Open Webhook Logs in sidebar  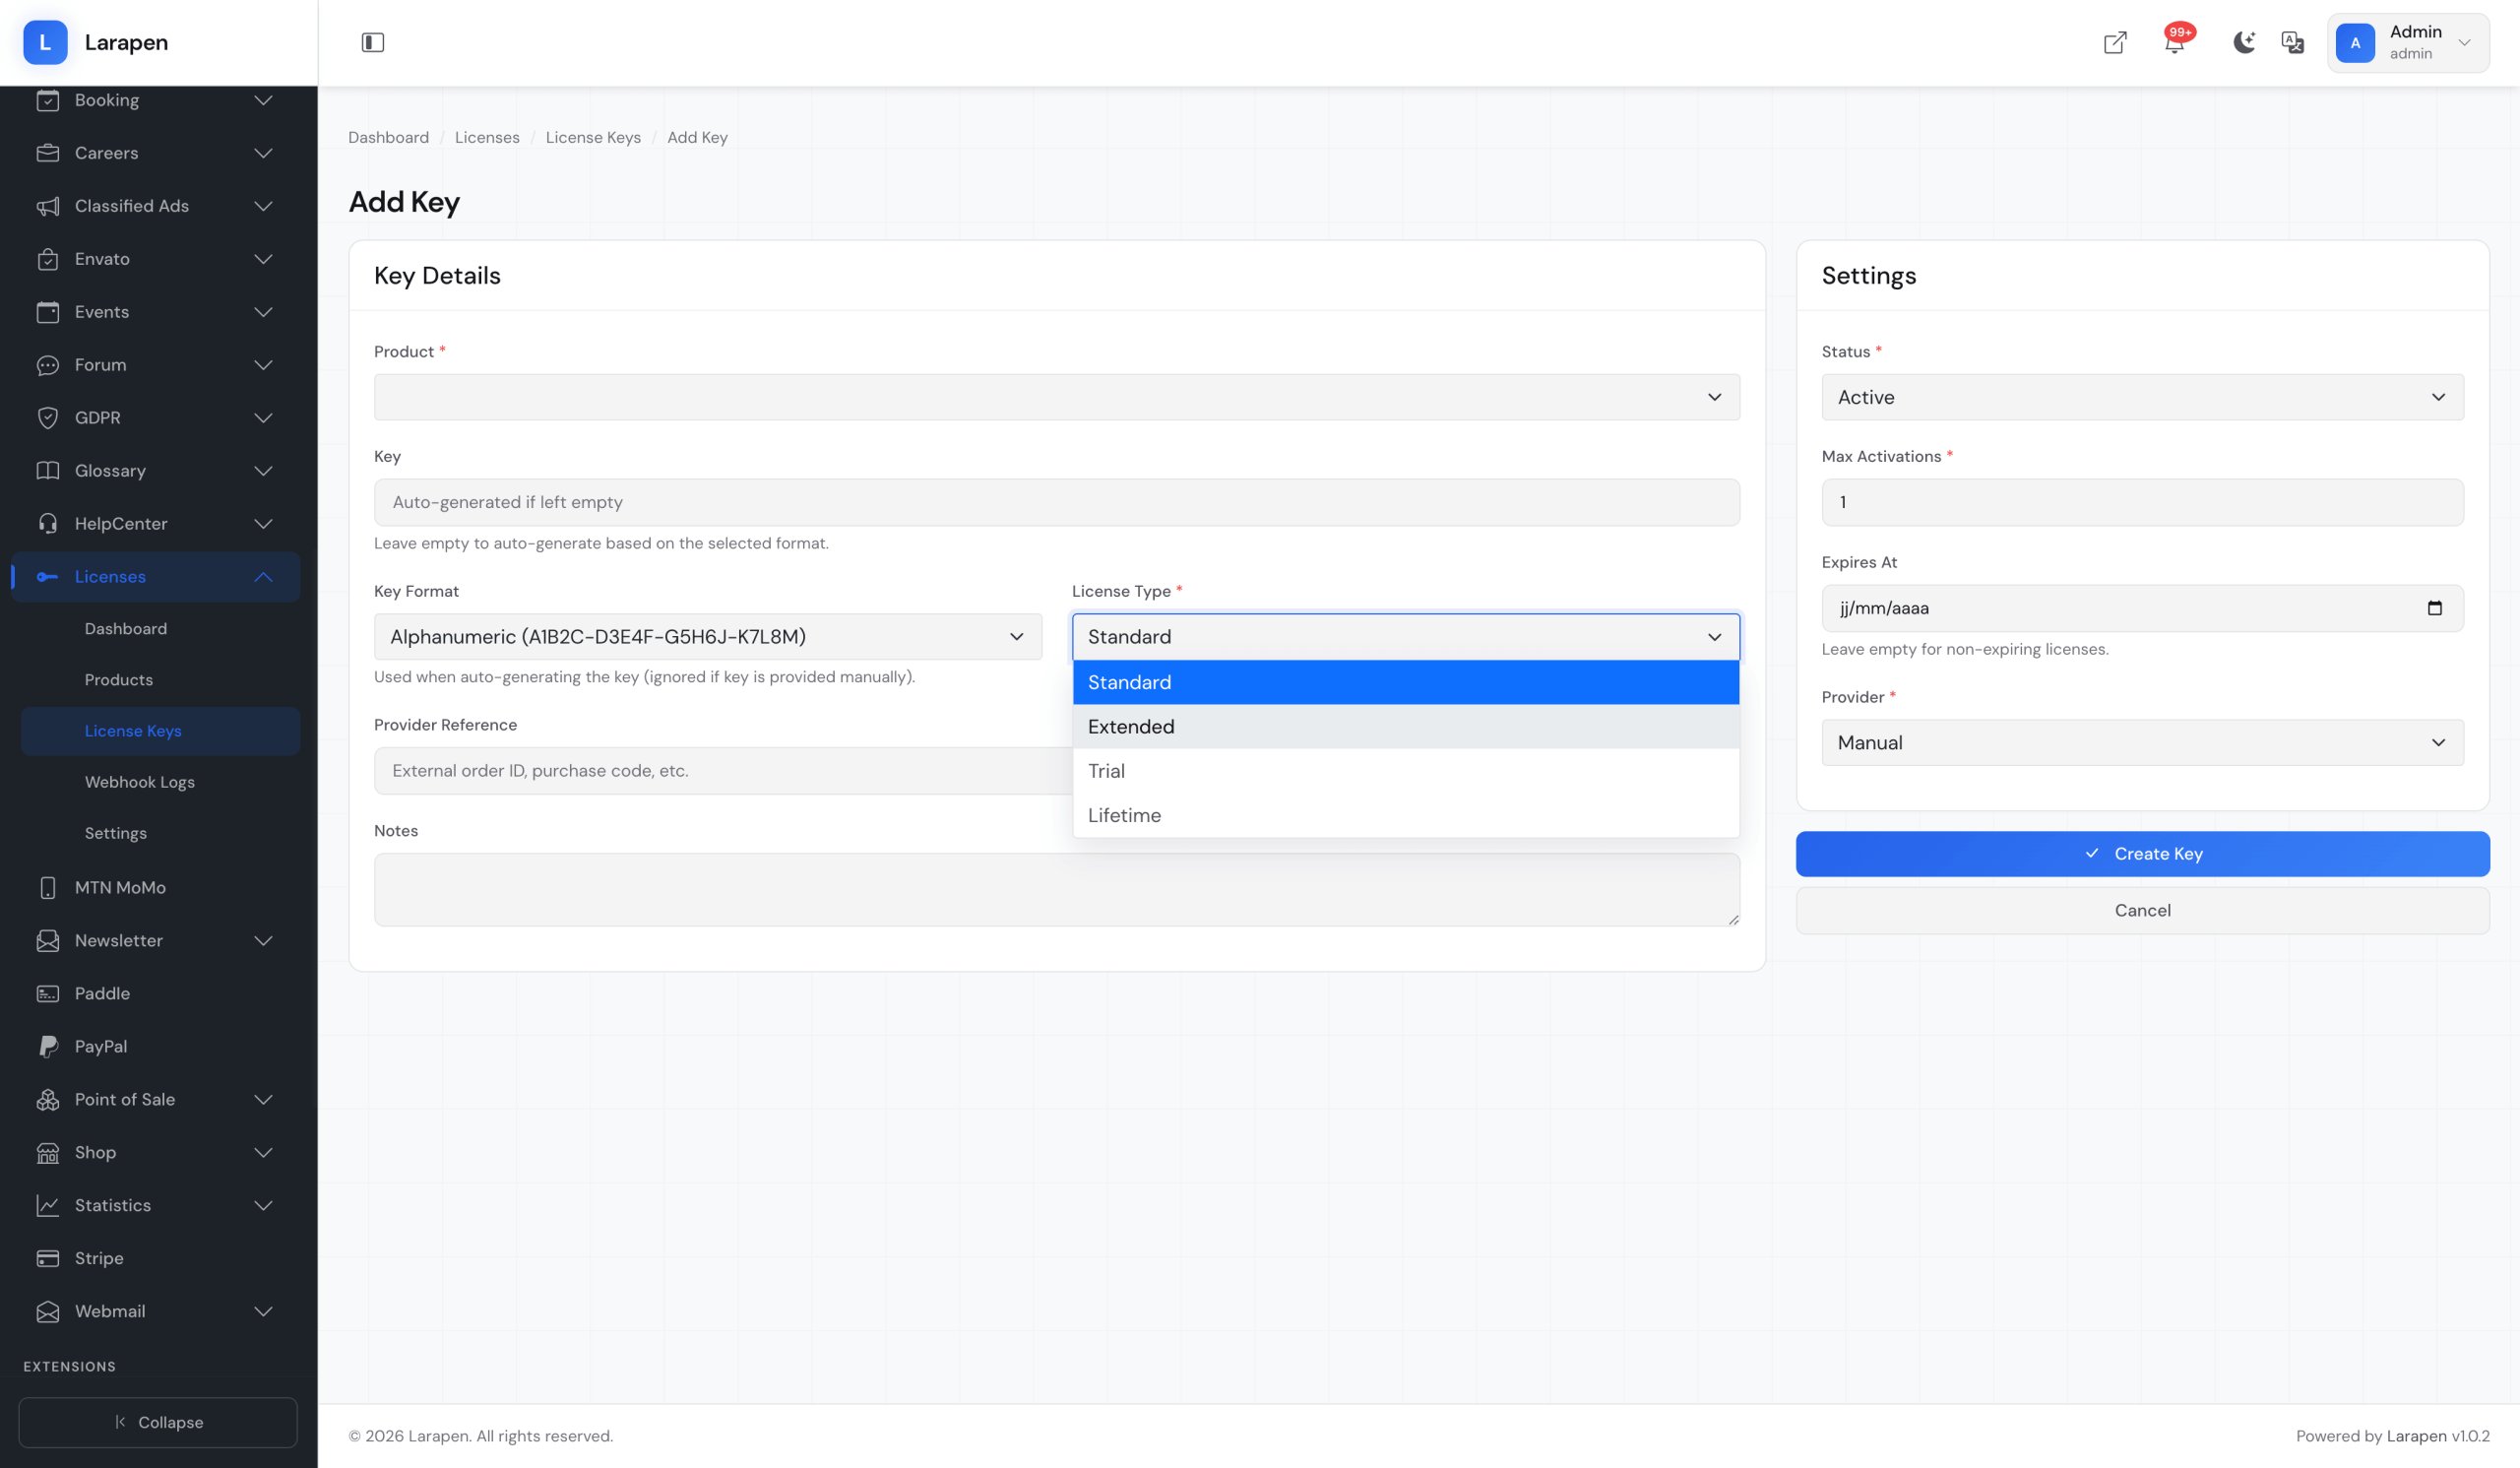140,782
